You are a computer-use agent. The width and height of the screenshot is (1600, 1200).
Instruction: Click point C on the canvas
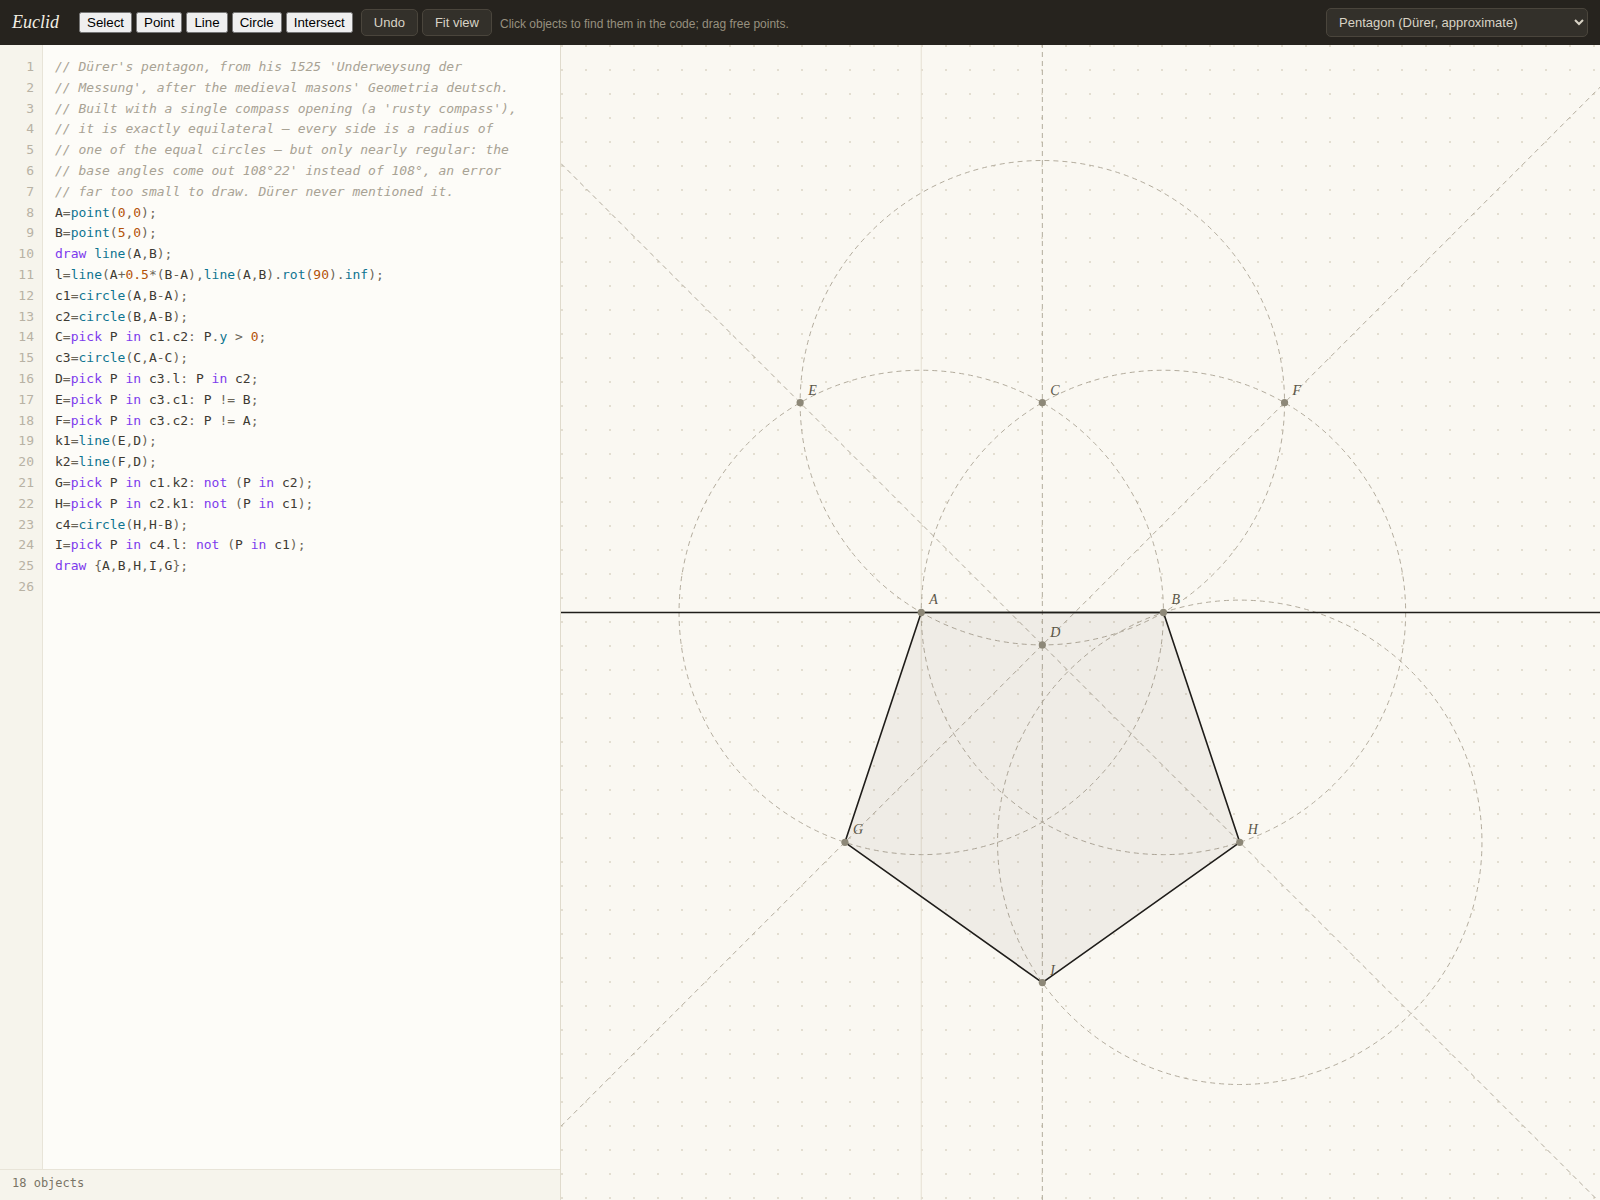[1042, 402]
